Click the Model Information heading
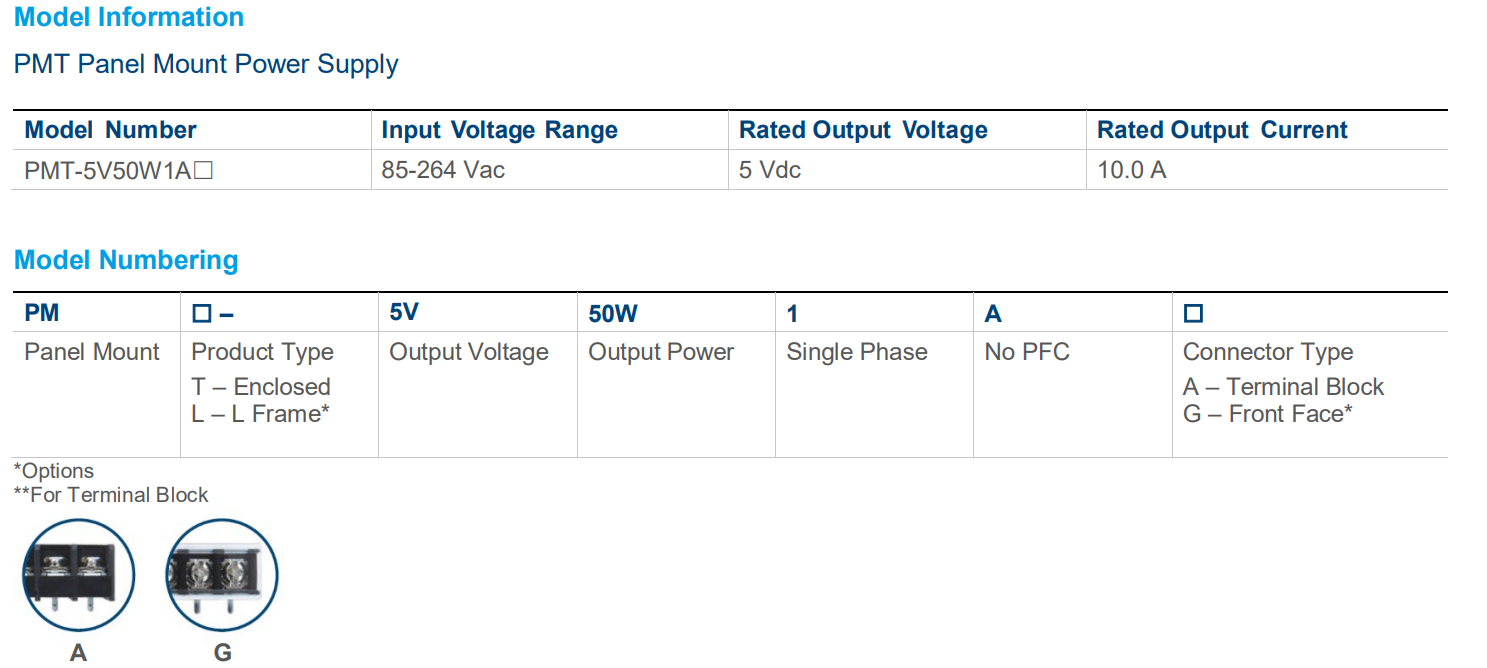The image size is (1487, 668). click(x=129, y=18)
